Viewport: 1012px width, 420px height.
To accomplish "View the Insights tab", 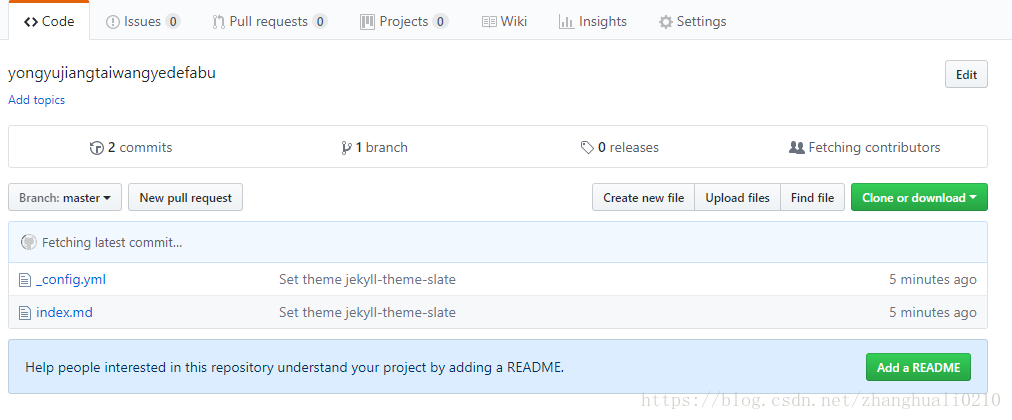I will [x=594, y=21].
